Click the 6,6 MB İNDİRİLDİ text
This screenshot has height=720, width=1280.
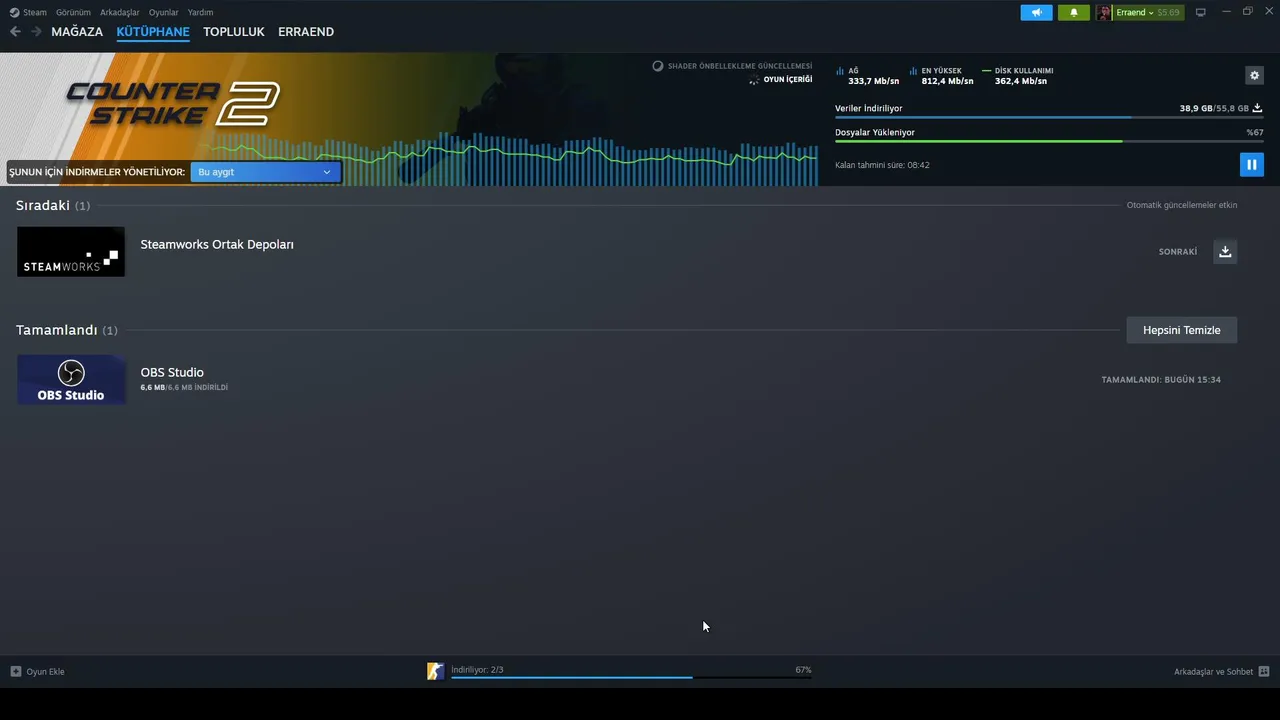184,387
